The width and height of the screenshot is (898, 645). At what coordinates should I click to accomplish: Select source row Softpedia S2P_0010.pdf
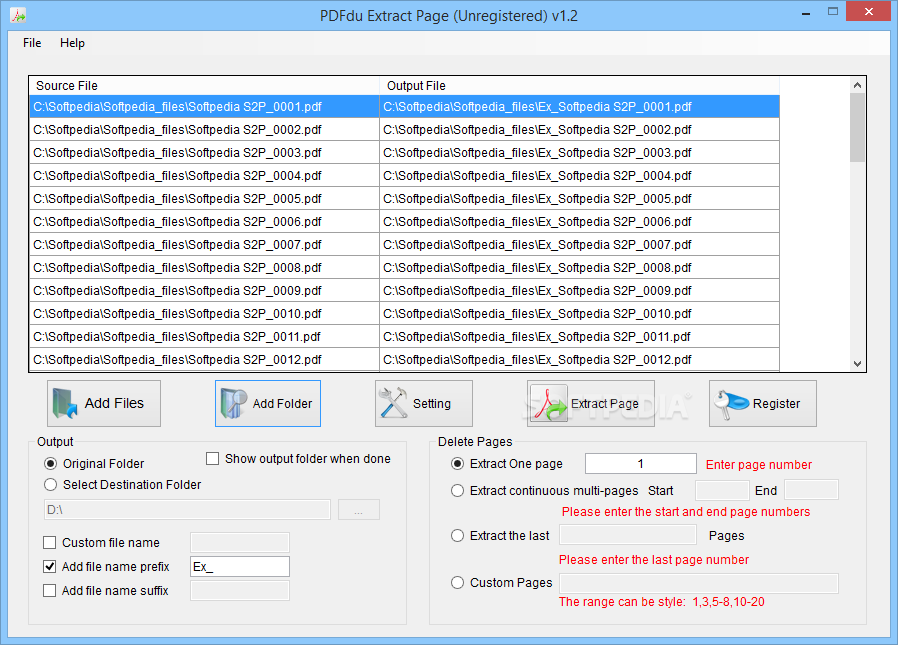tap(204, 313)
